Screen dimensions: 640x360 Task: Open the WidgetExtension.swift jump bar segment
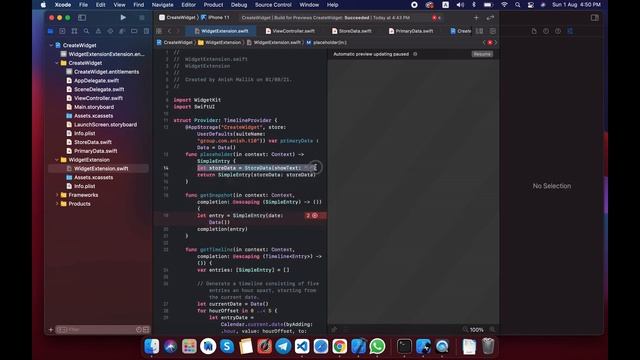coord(274,42)
